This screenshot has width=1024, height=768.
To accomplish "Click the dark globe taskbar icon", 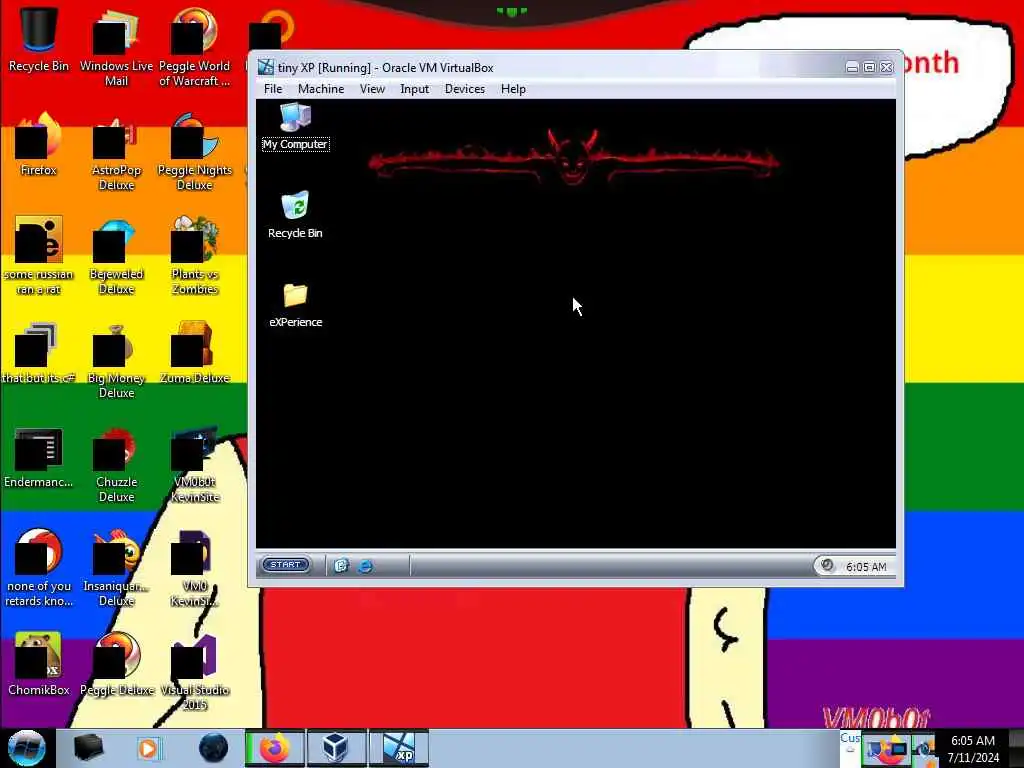I will tap(213, 748).
